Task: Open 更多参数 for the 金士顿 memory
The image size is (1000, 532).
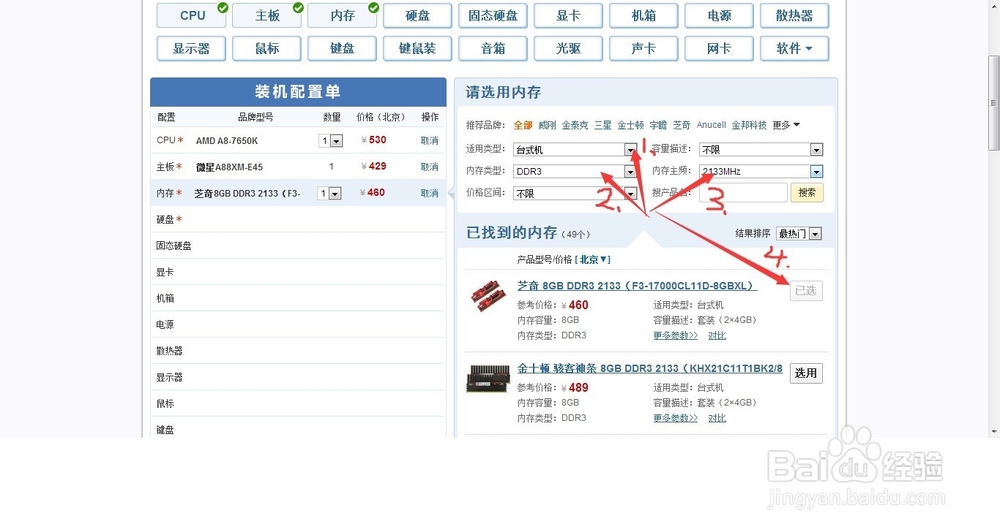Action: point(675,418)
